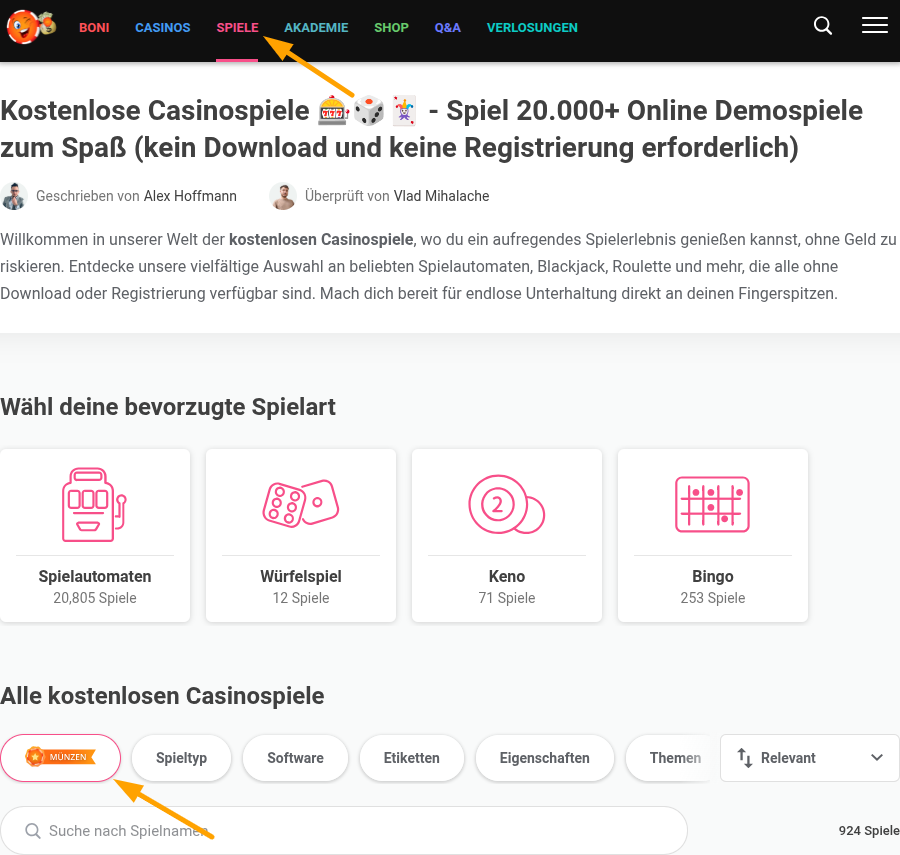Image resolution: width=900 pixels, height=855 pixels.
Task: Click the '253 Spiele' count text
Action: (712, 598)
